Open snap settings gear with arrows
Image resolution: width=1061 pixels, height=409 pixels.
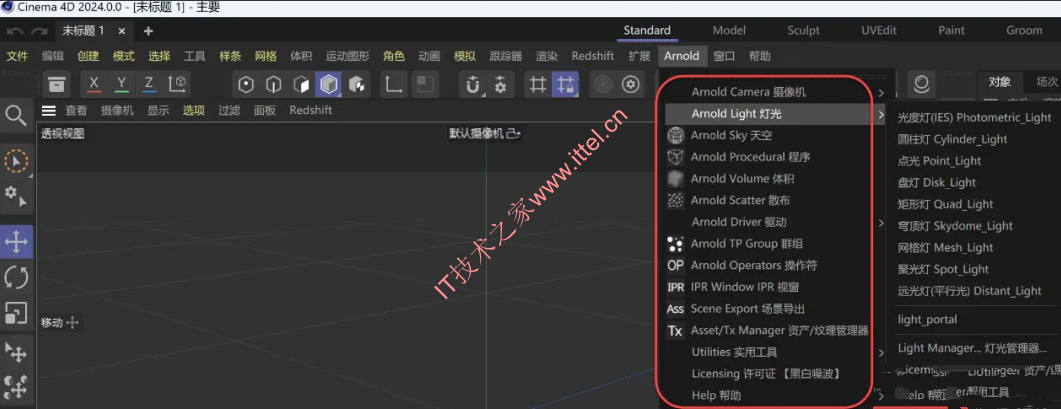[500, 85]
